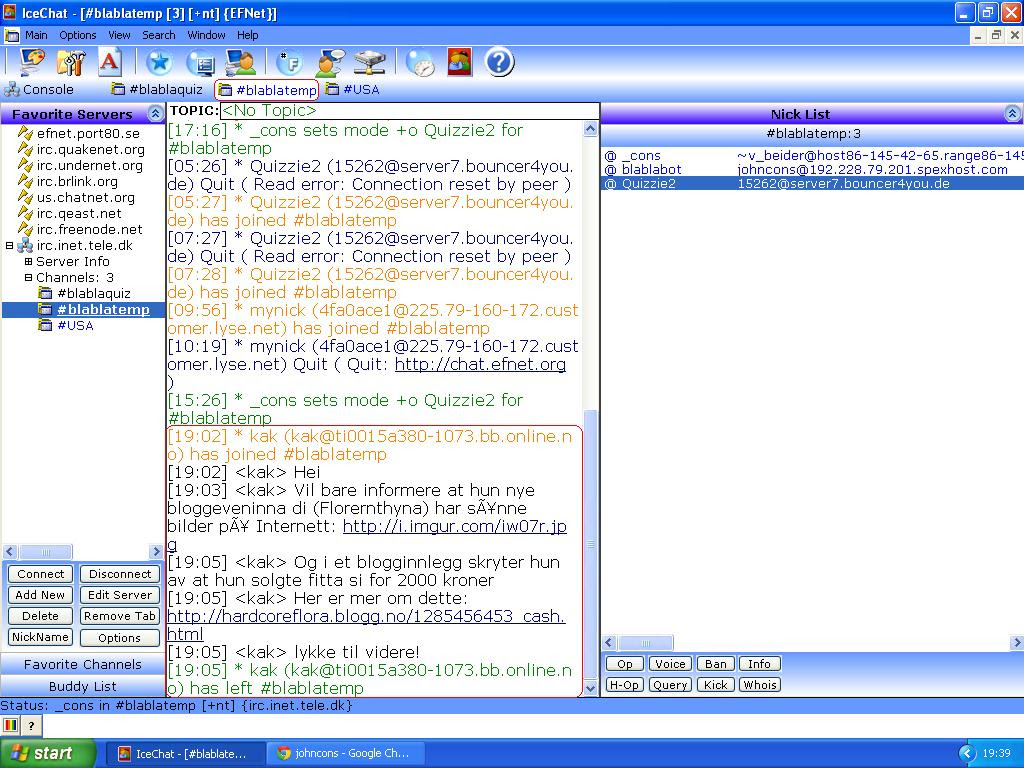Collapse the Channels: 3 tree node

[28, 278]
